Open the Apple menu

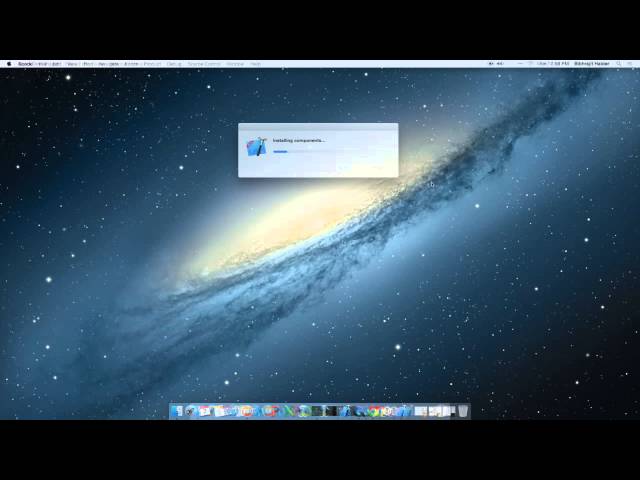click(9, 64)
